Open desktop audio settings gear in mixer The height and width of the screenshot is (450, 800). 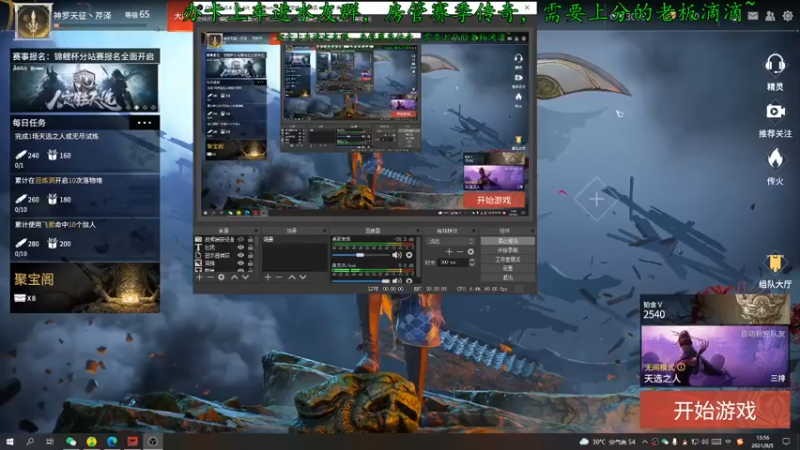tap(409, 255)
